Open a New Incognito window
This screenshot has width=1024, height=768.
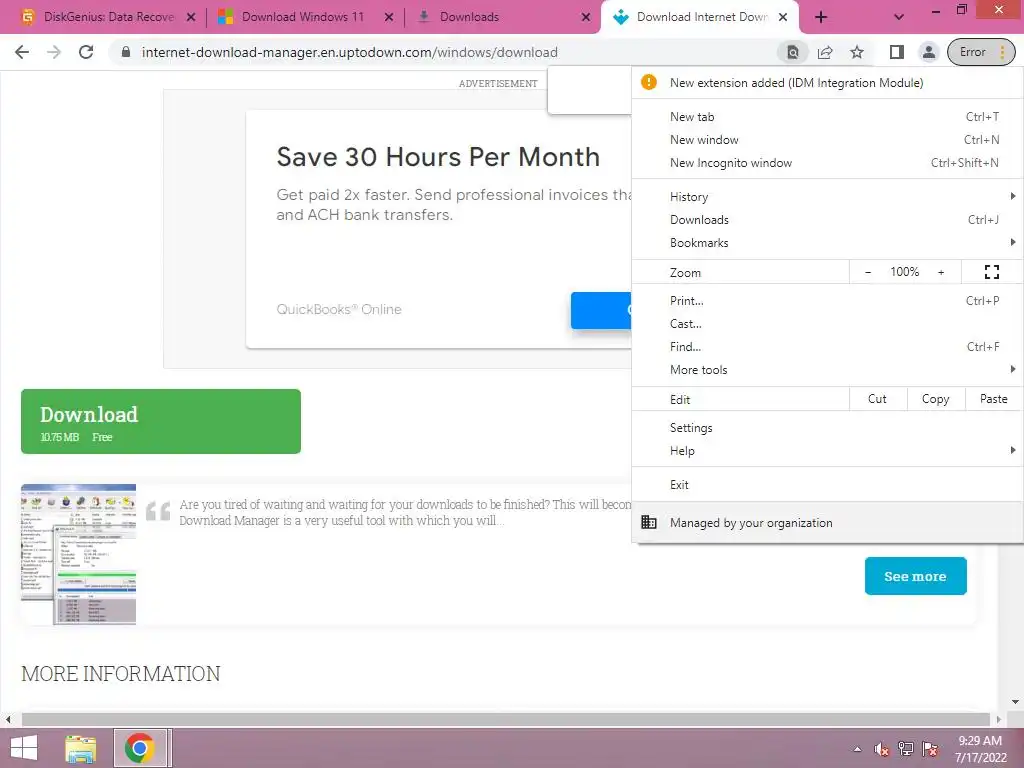[827, 163]
